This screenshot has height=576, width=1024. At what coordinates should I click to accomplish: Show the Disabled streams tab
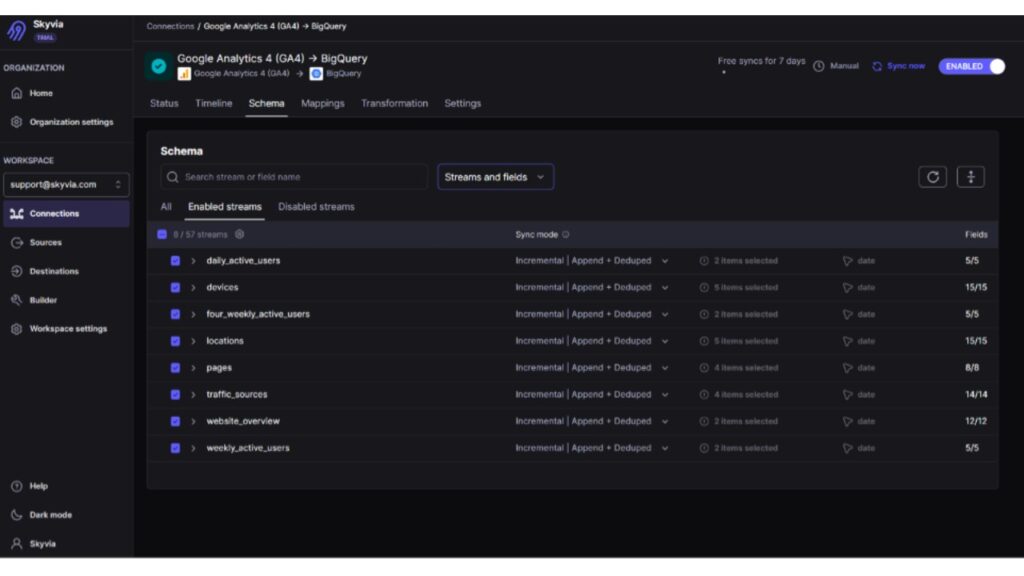click(x=316, y=206)
